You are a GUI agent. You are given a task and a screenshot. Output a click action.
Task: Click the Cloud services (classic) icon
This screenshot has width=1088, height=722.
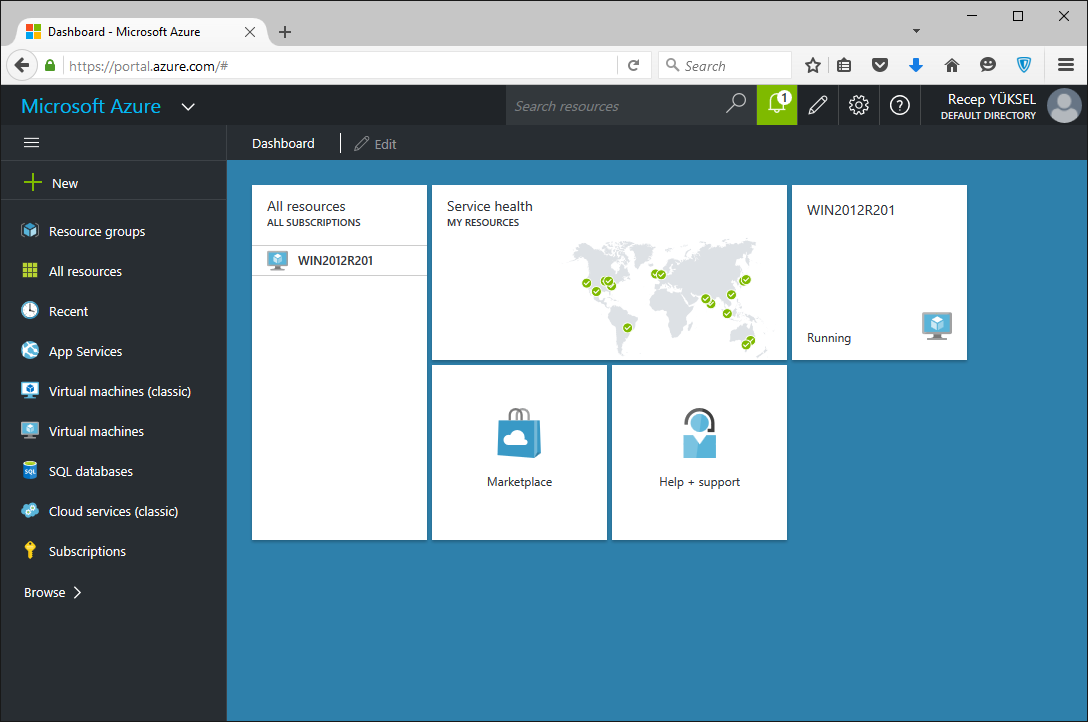click(30, 510)
